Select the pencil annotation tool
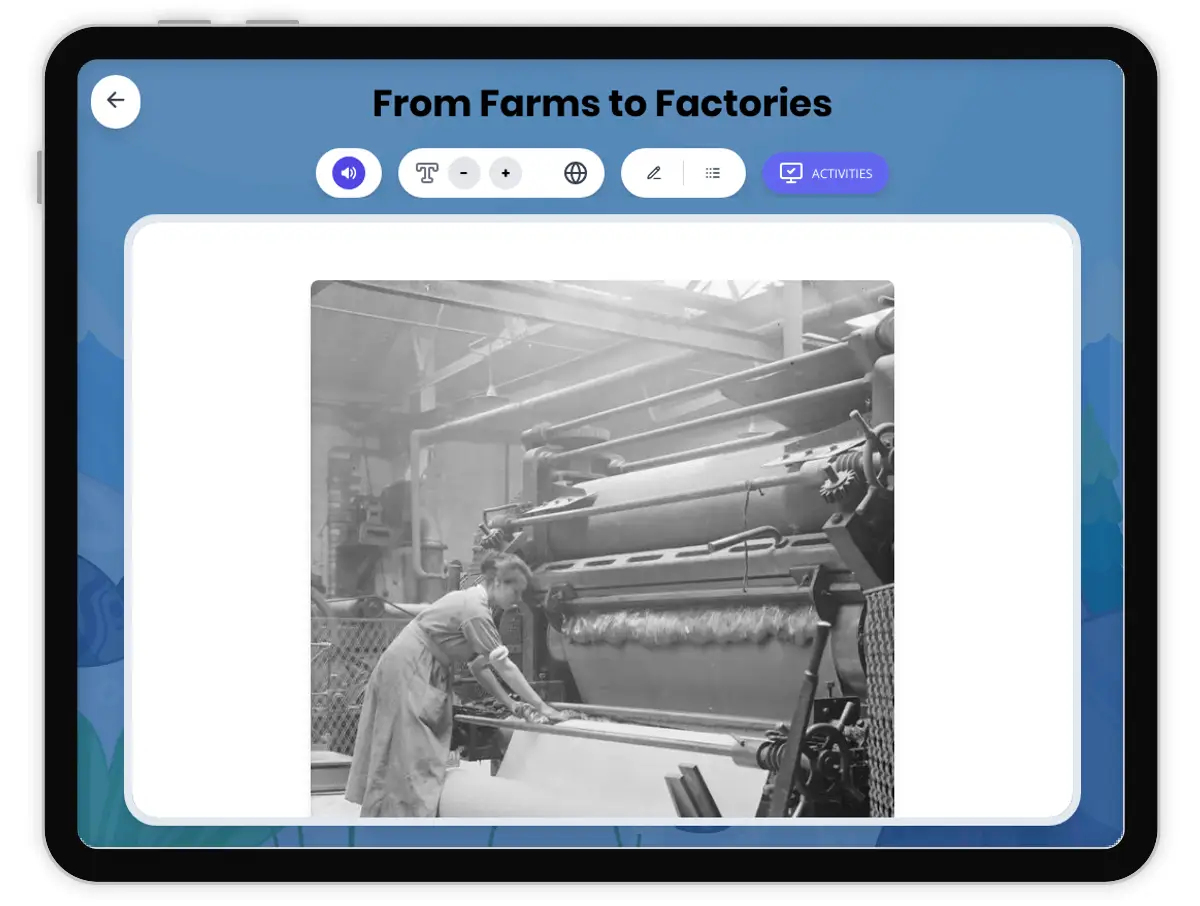Image resolution: width=1200 pixels, height=906 pixels. pyautogui.click(x=654, y=173)
